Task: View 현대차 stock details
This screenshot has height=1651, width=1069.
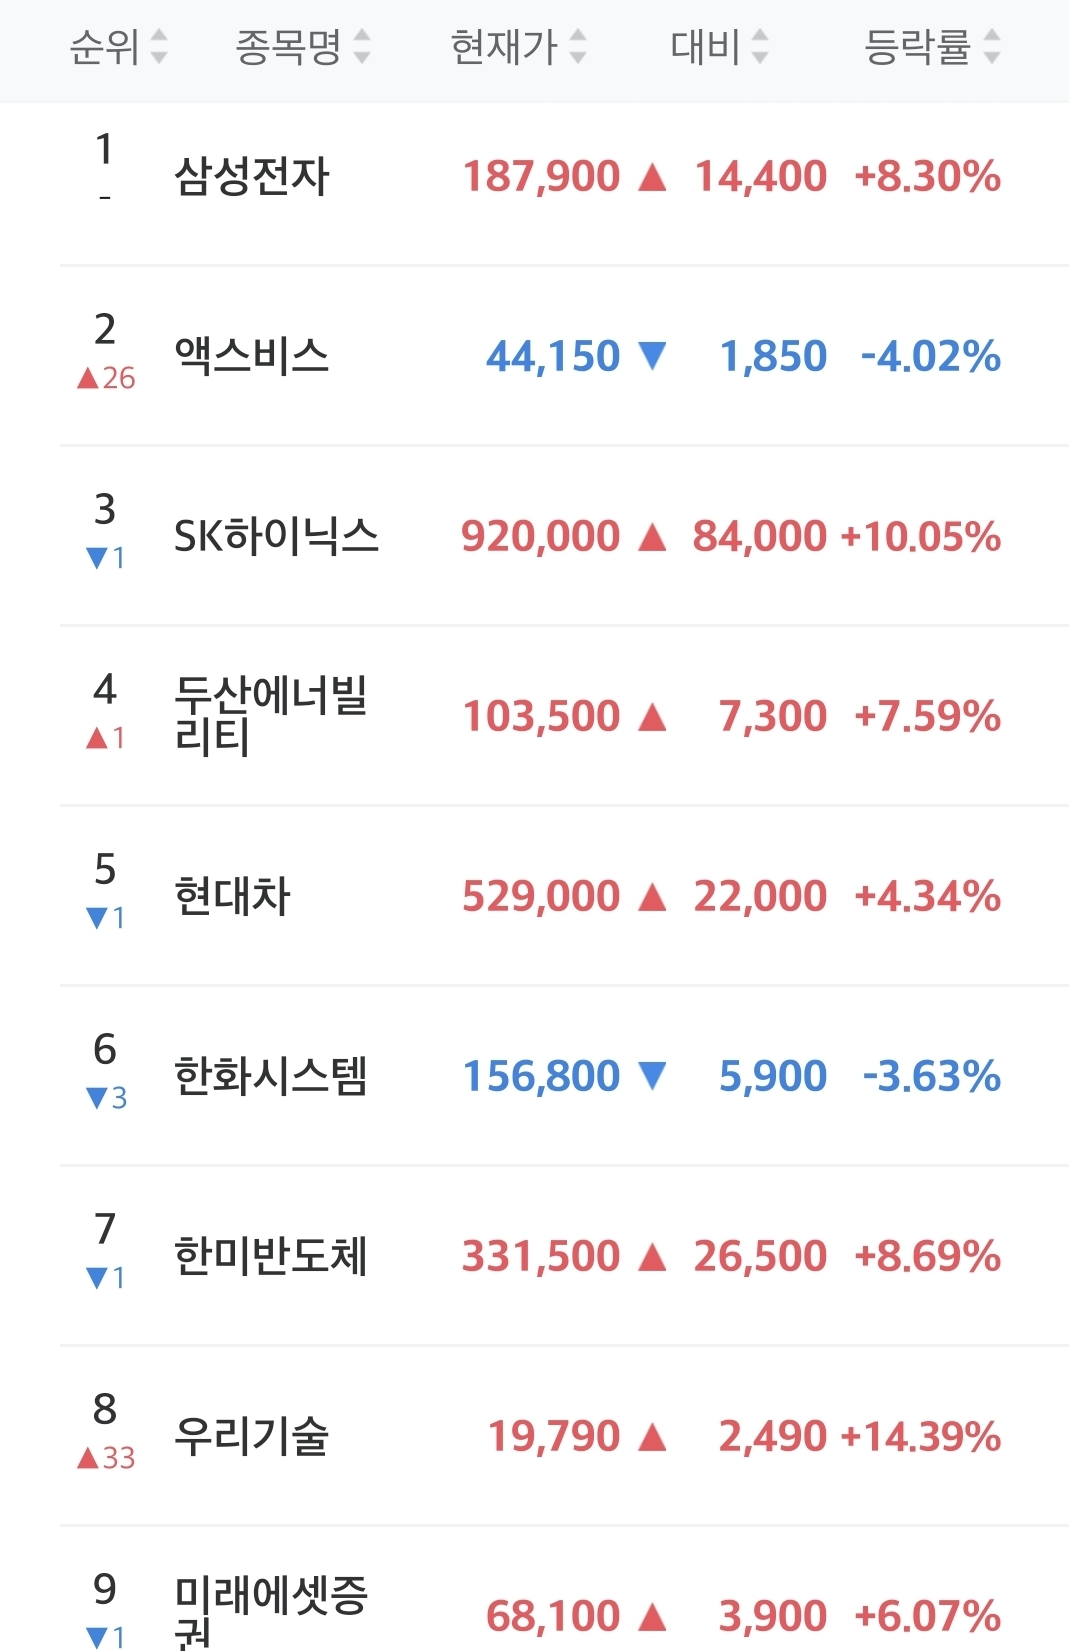Action: tap(232, 896)
